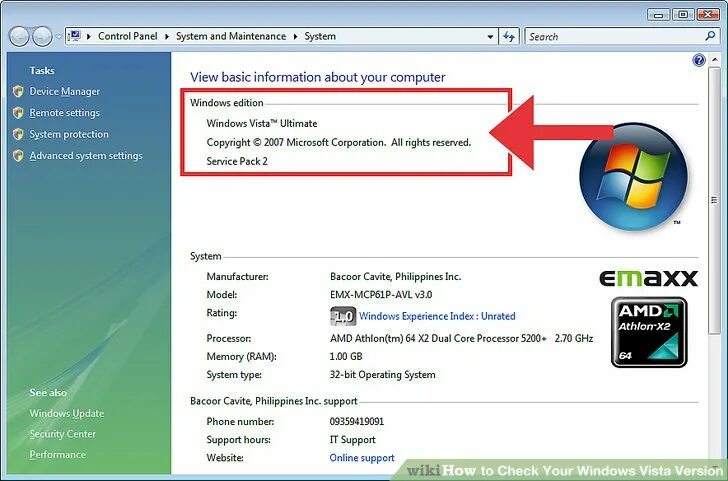
Task: Open the address bar history dropdown arrow
Action: [x=490, y=37]
